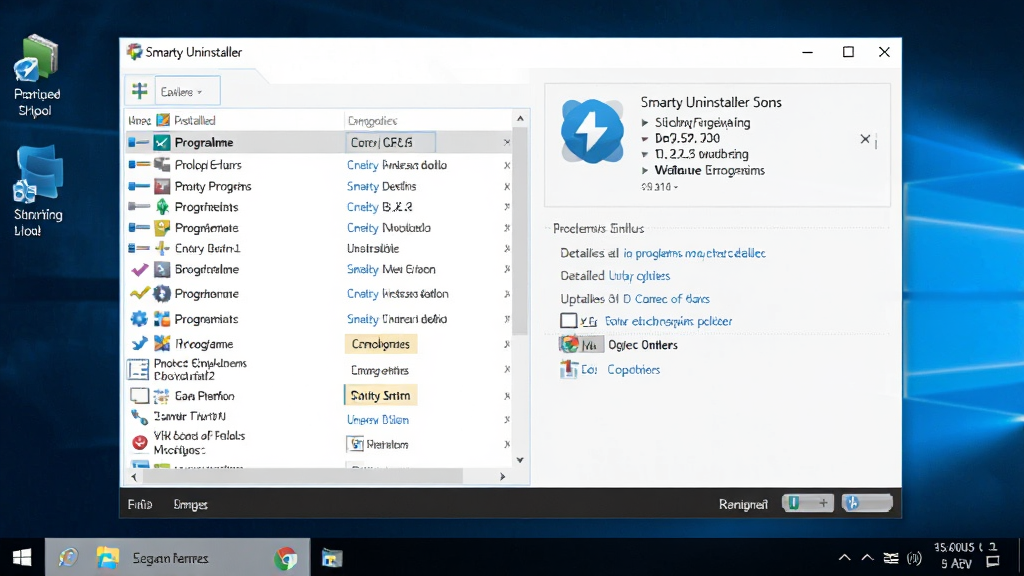Open the Stnrring Lloal desktop icon
Viewport: 1024px width, 576px height.
point(38,192)
